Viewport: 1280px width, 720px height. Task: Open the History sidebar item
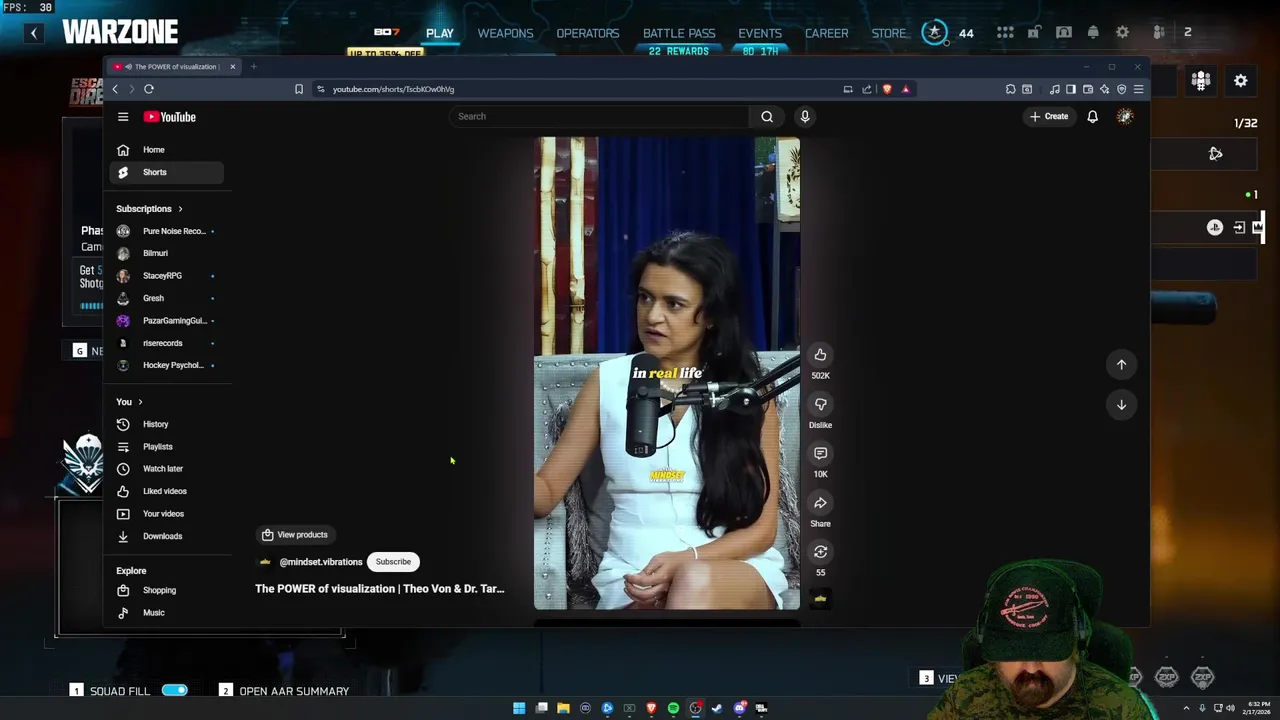[x=166, y=424]
